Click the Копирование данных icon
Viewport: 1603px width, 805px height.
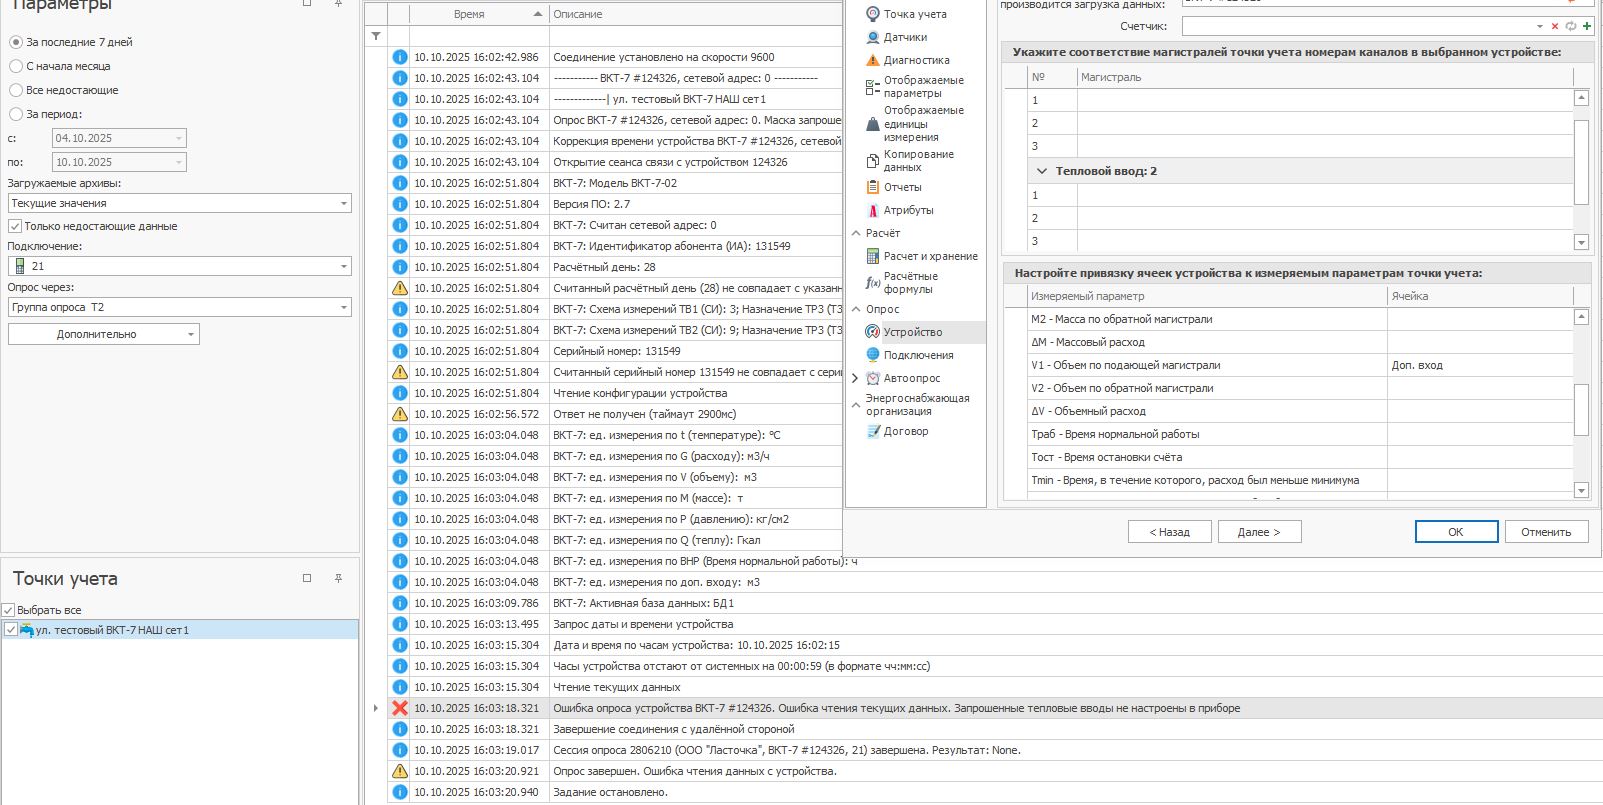coord(872,161)
